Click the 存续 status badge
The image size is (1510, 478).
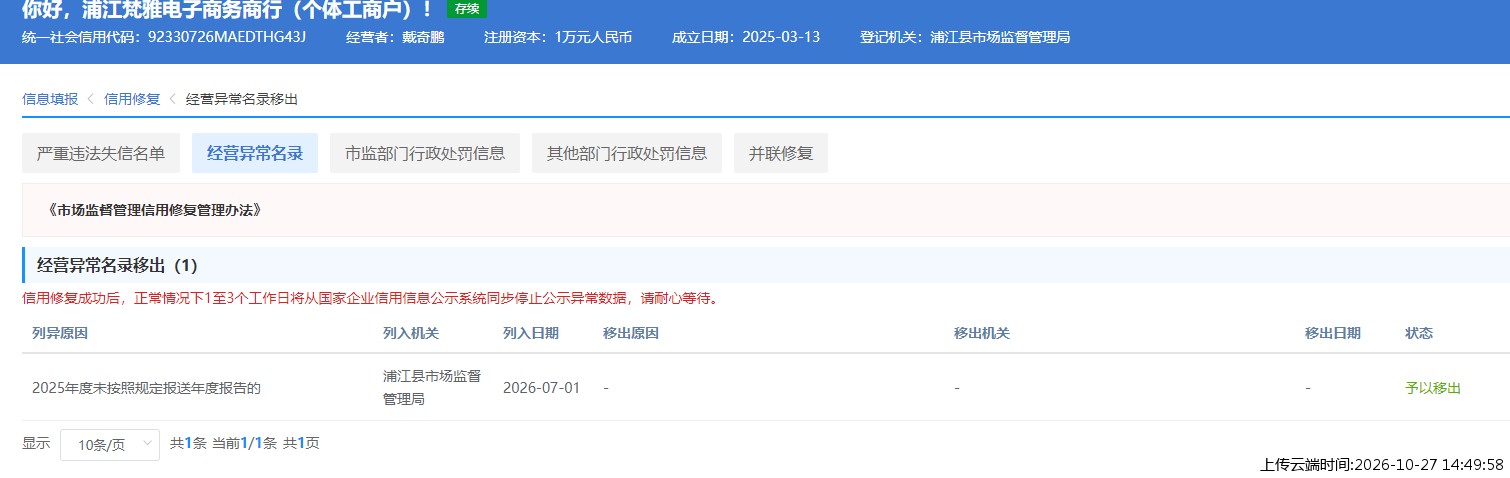pos(467,9)
